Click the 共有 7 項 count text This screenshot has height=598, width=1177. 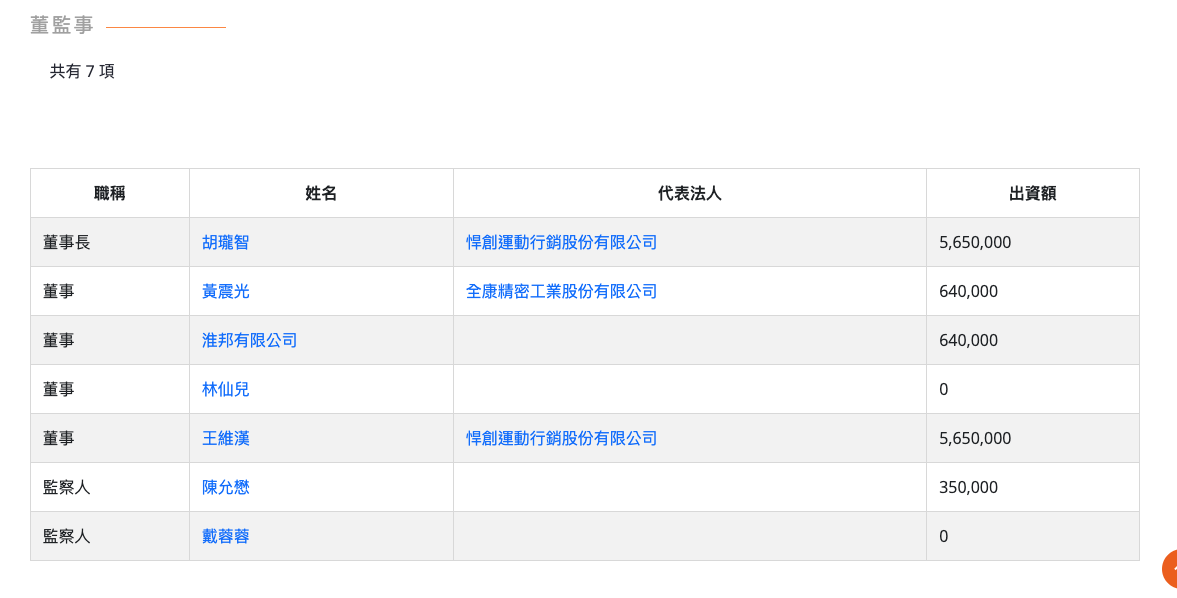82,71
